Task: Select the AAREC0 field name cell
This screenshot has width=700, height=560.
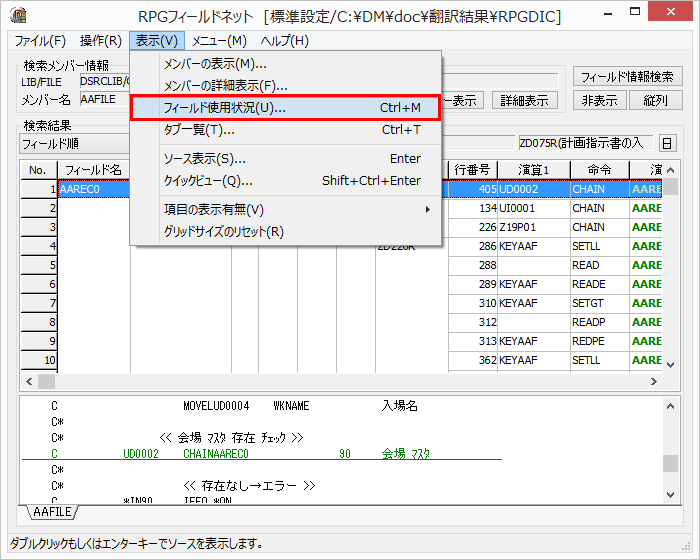Action: click(x=94, y=189)
